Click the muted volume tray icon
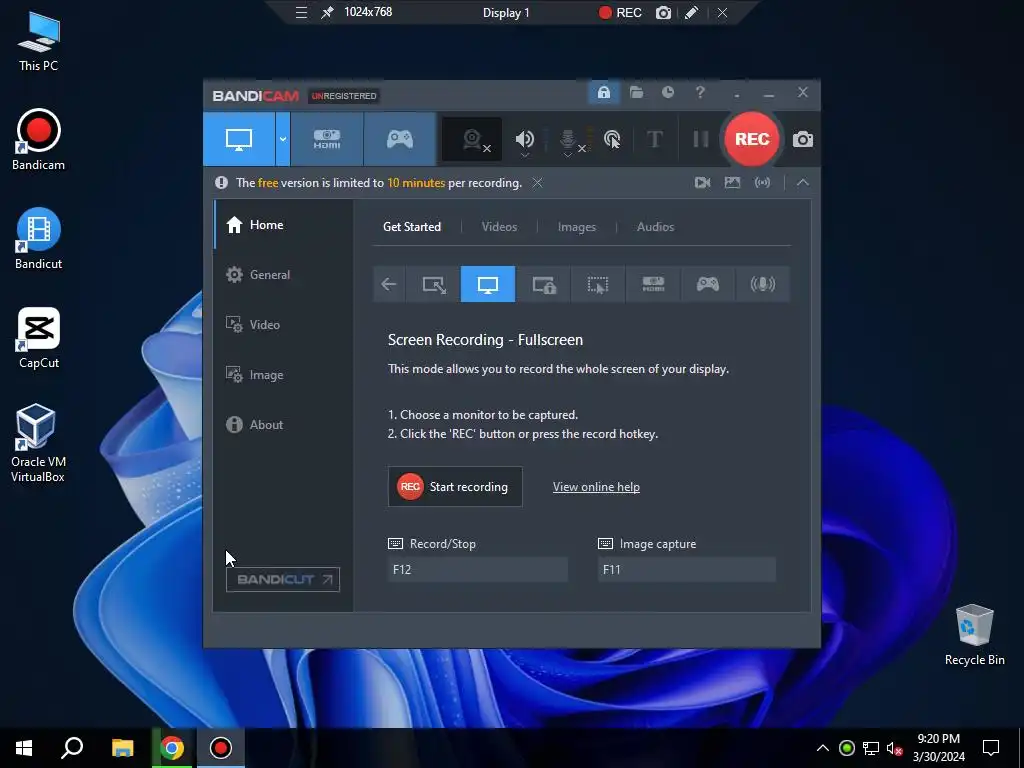This screenshot has width=1024, height=768. tap(895, 748)
